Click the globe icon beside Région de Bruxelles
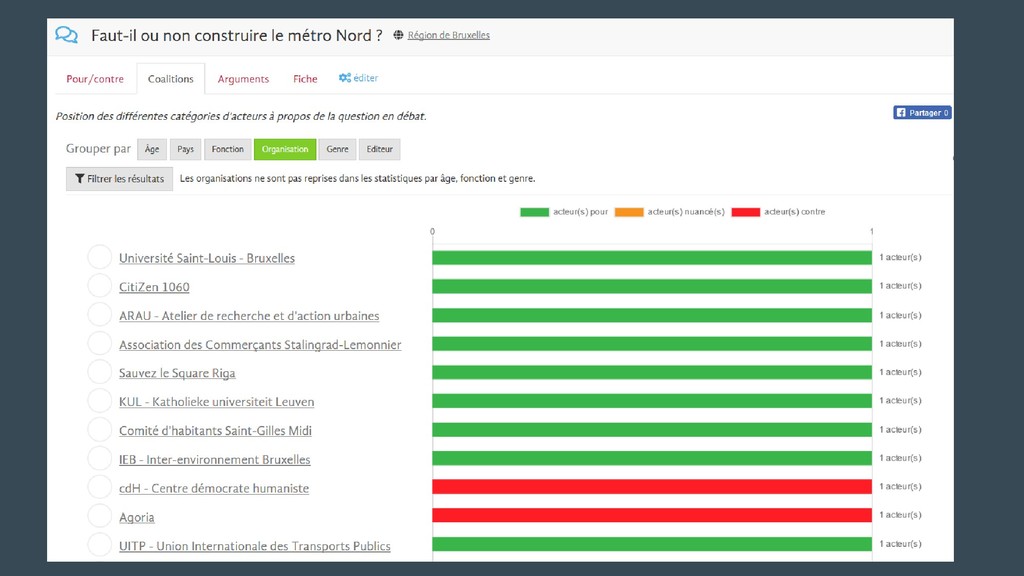1024x576 pixels. [x=398, y=35]
